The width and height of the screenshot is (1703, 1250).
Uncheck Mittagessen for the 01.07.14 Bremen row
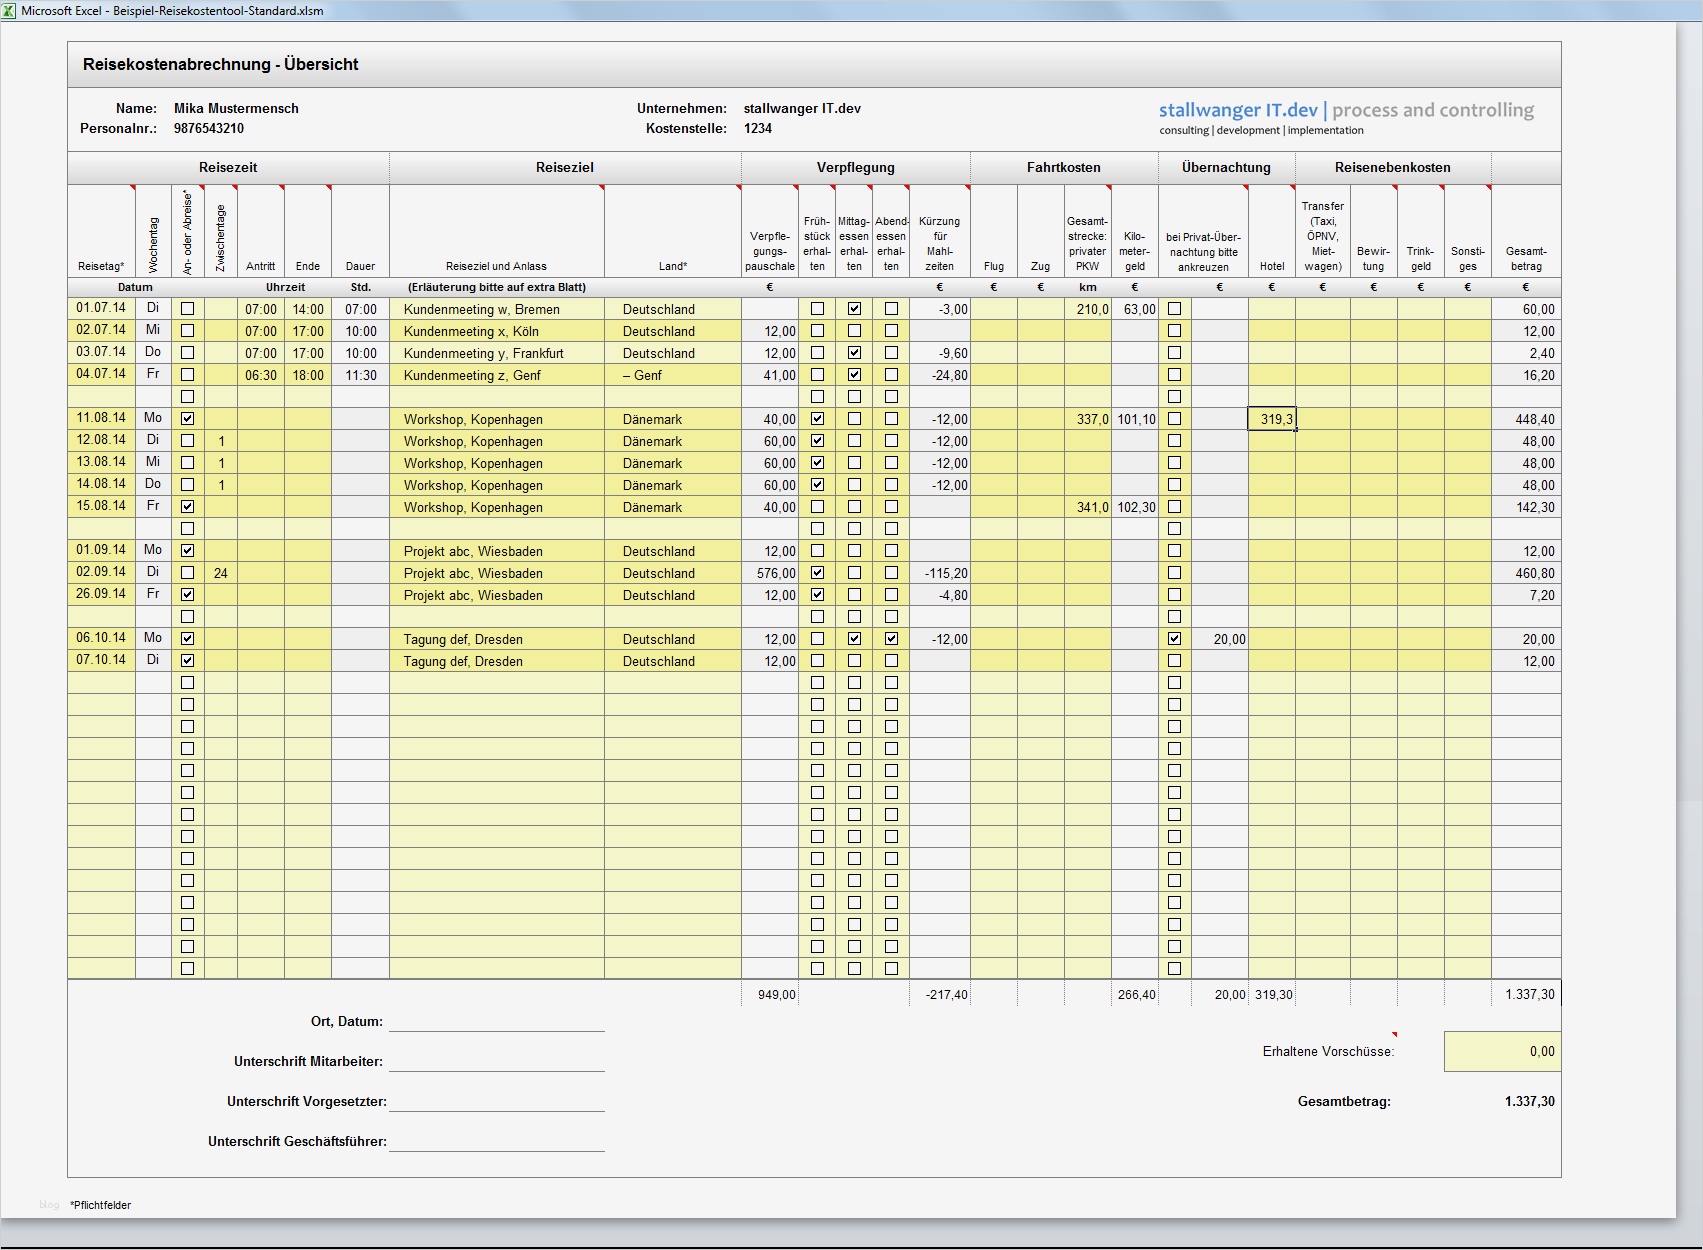click(854, 309)
